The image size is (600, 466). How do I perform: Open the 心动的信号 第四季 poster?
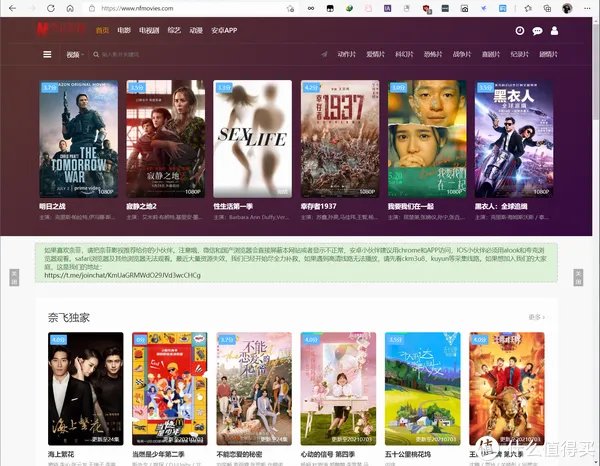click(x=338, y=388)
